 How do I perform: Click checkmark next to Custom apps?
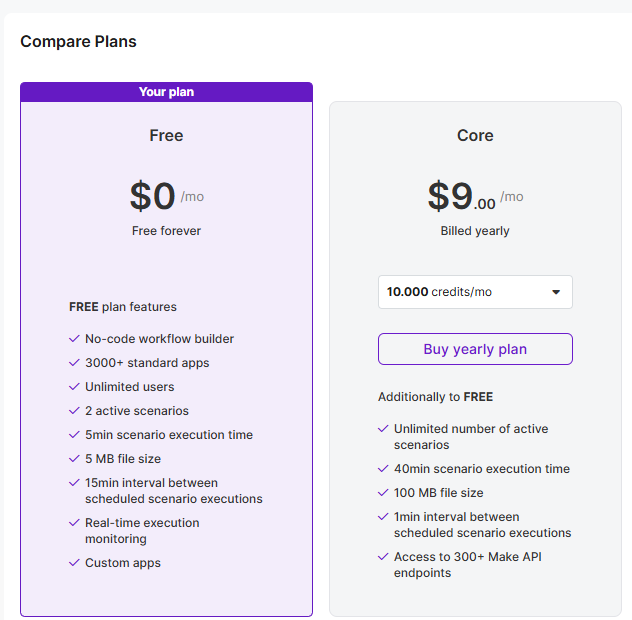74,563
